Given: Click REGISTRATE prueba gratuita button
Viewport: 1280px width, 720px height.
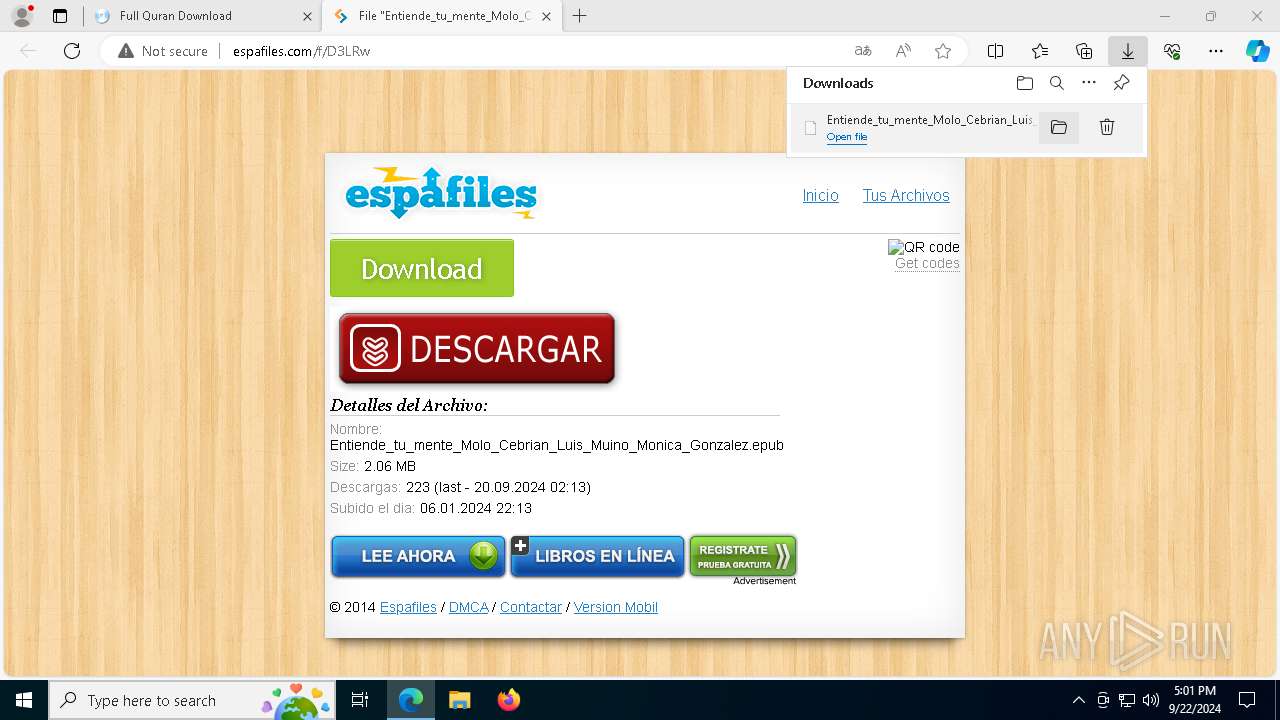Looking at the screenshot, I should pos(743,556).
